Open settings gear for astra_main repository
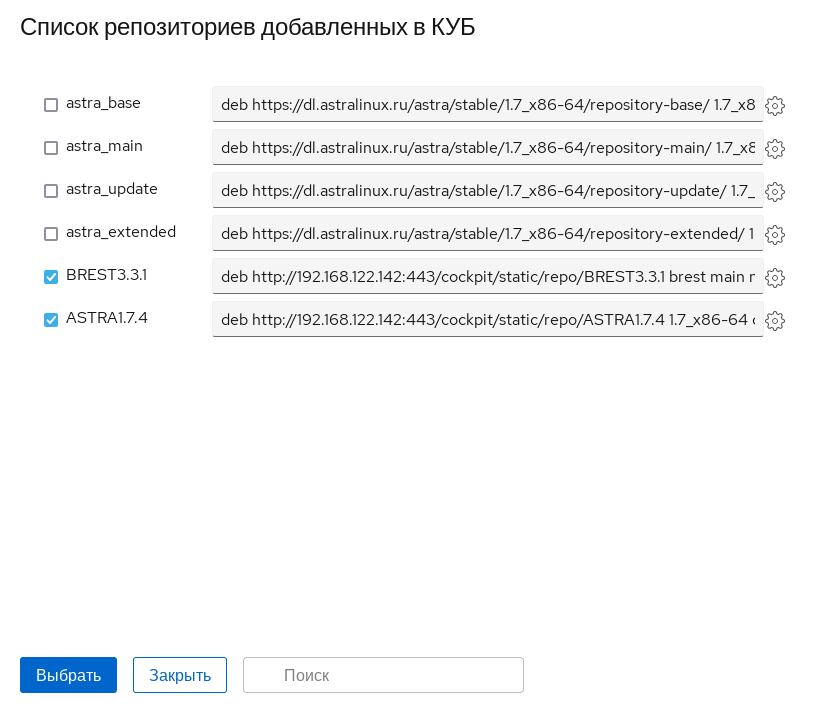Image resolution: width=823 pixels, height=710 pixels. tap(774, 149)
